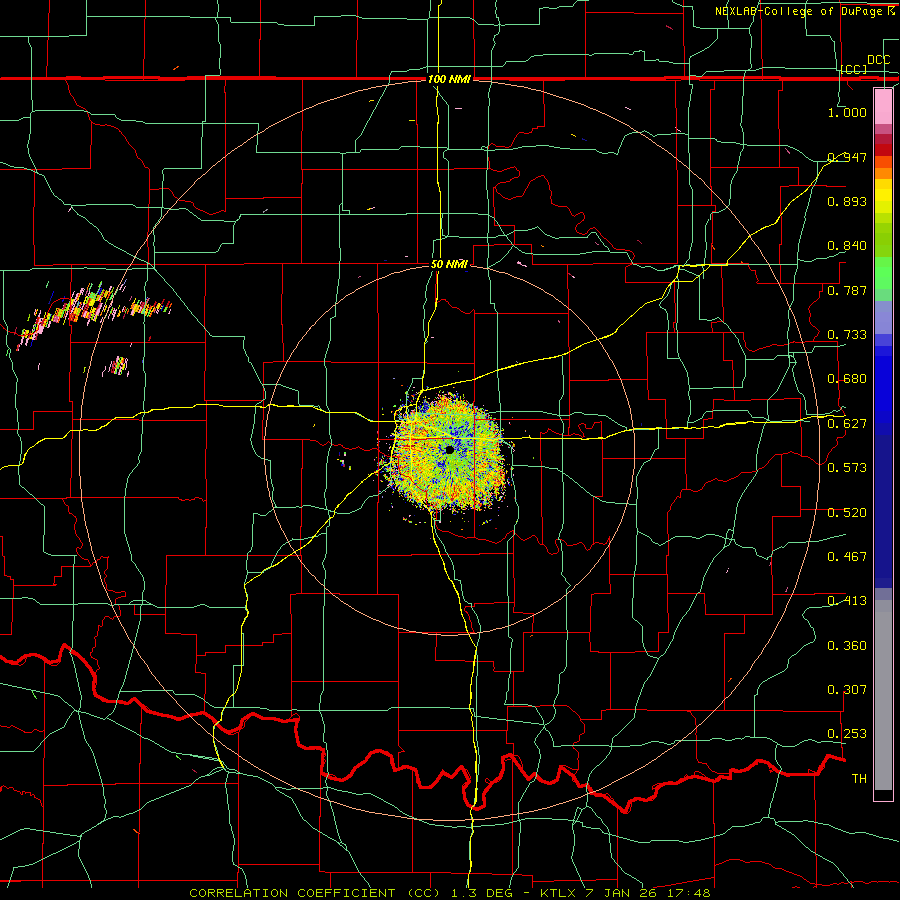900x900 pixels.
Task: Click the bright green segment of the color scale
Action: click(883, 273)
